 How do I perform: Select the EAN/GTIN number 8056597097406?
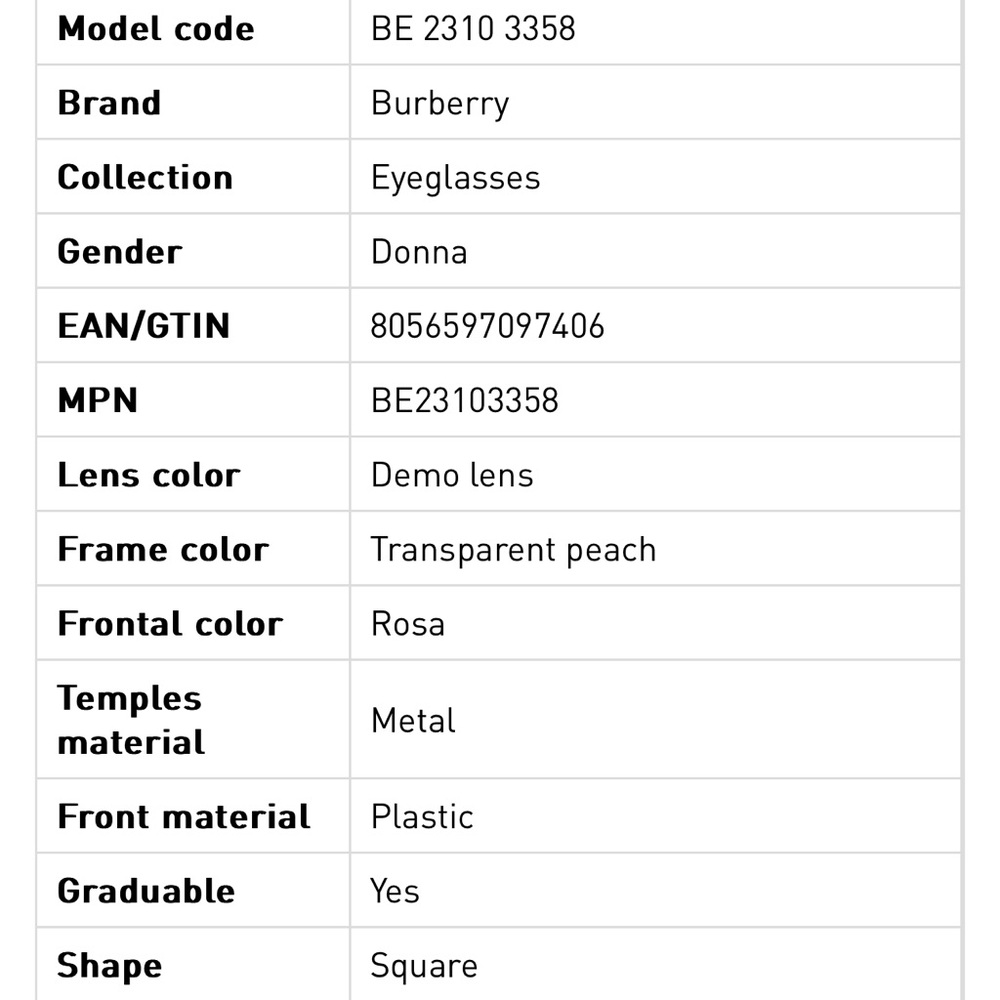pos(487,327)
